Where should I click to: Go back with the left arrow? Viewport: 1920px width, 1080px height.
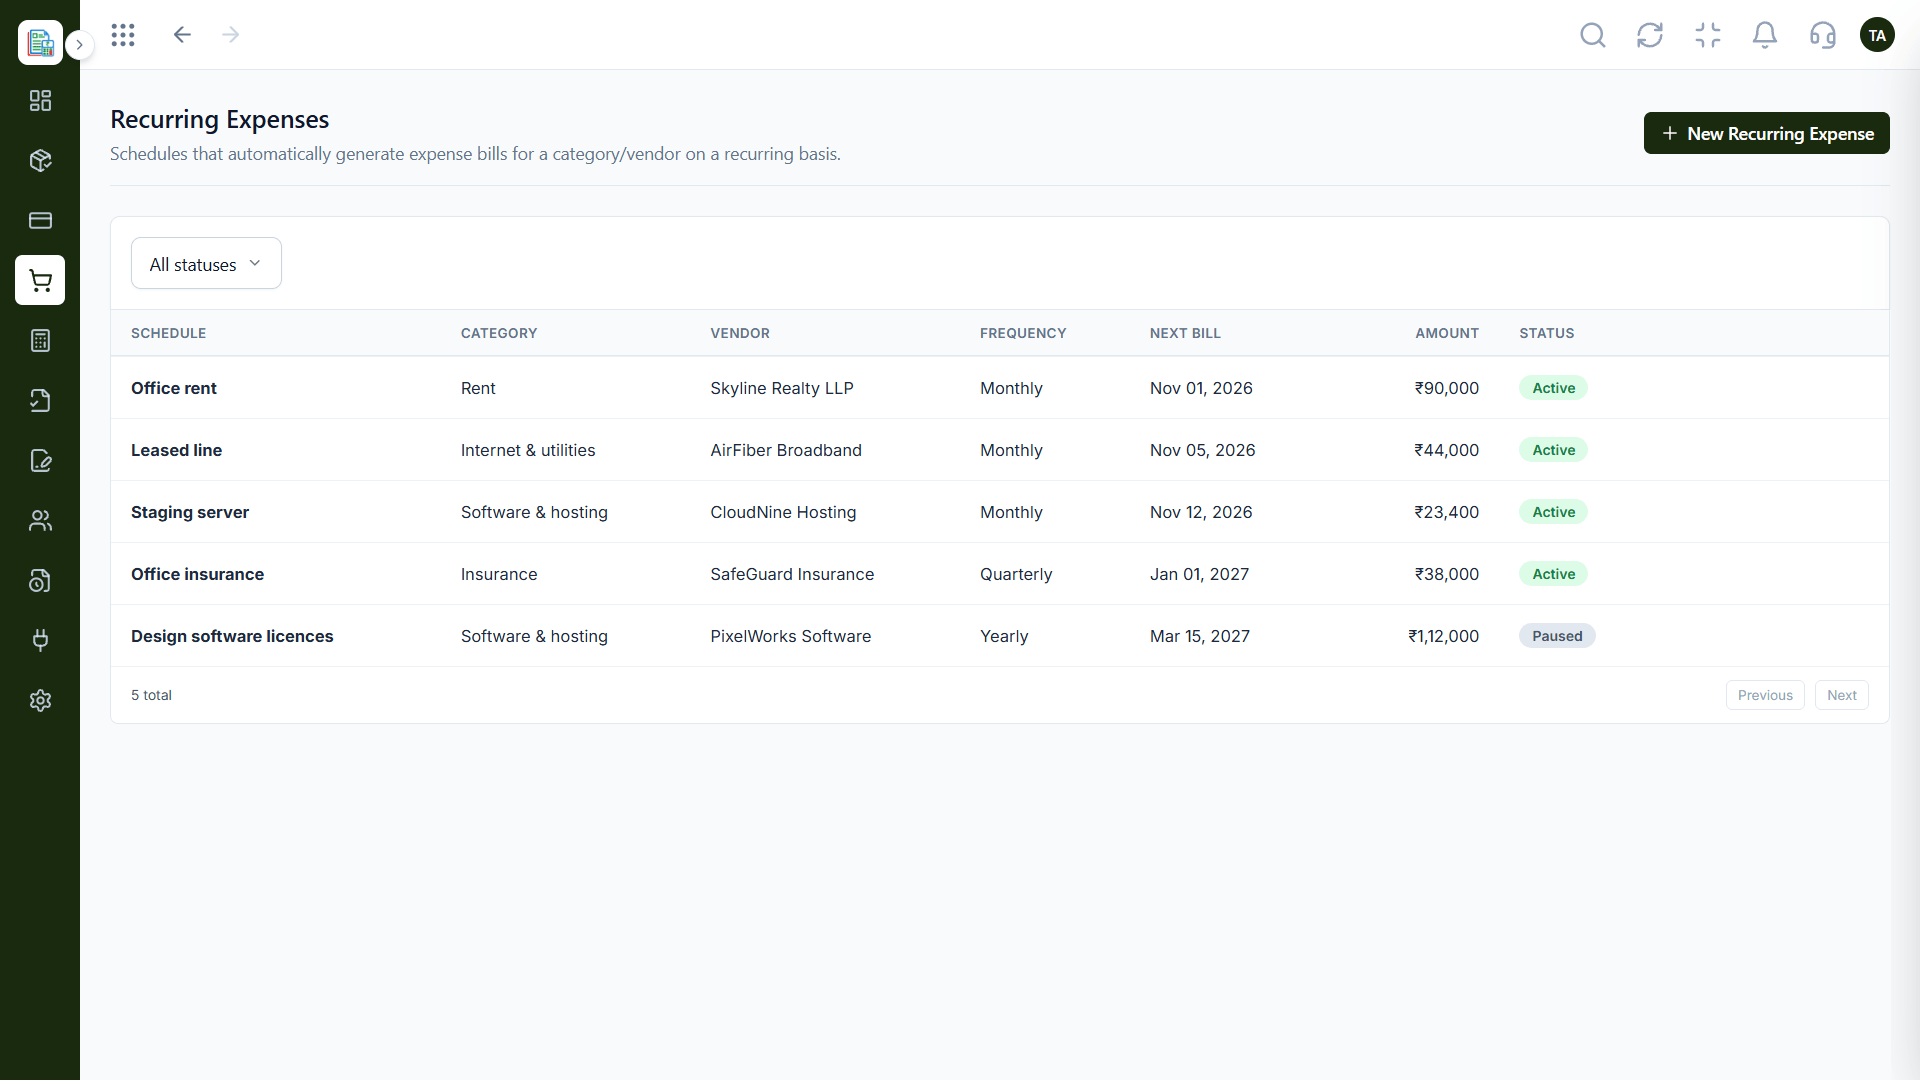[182, 35]
